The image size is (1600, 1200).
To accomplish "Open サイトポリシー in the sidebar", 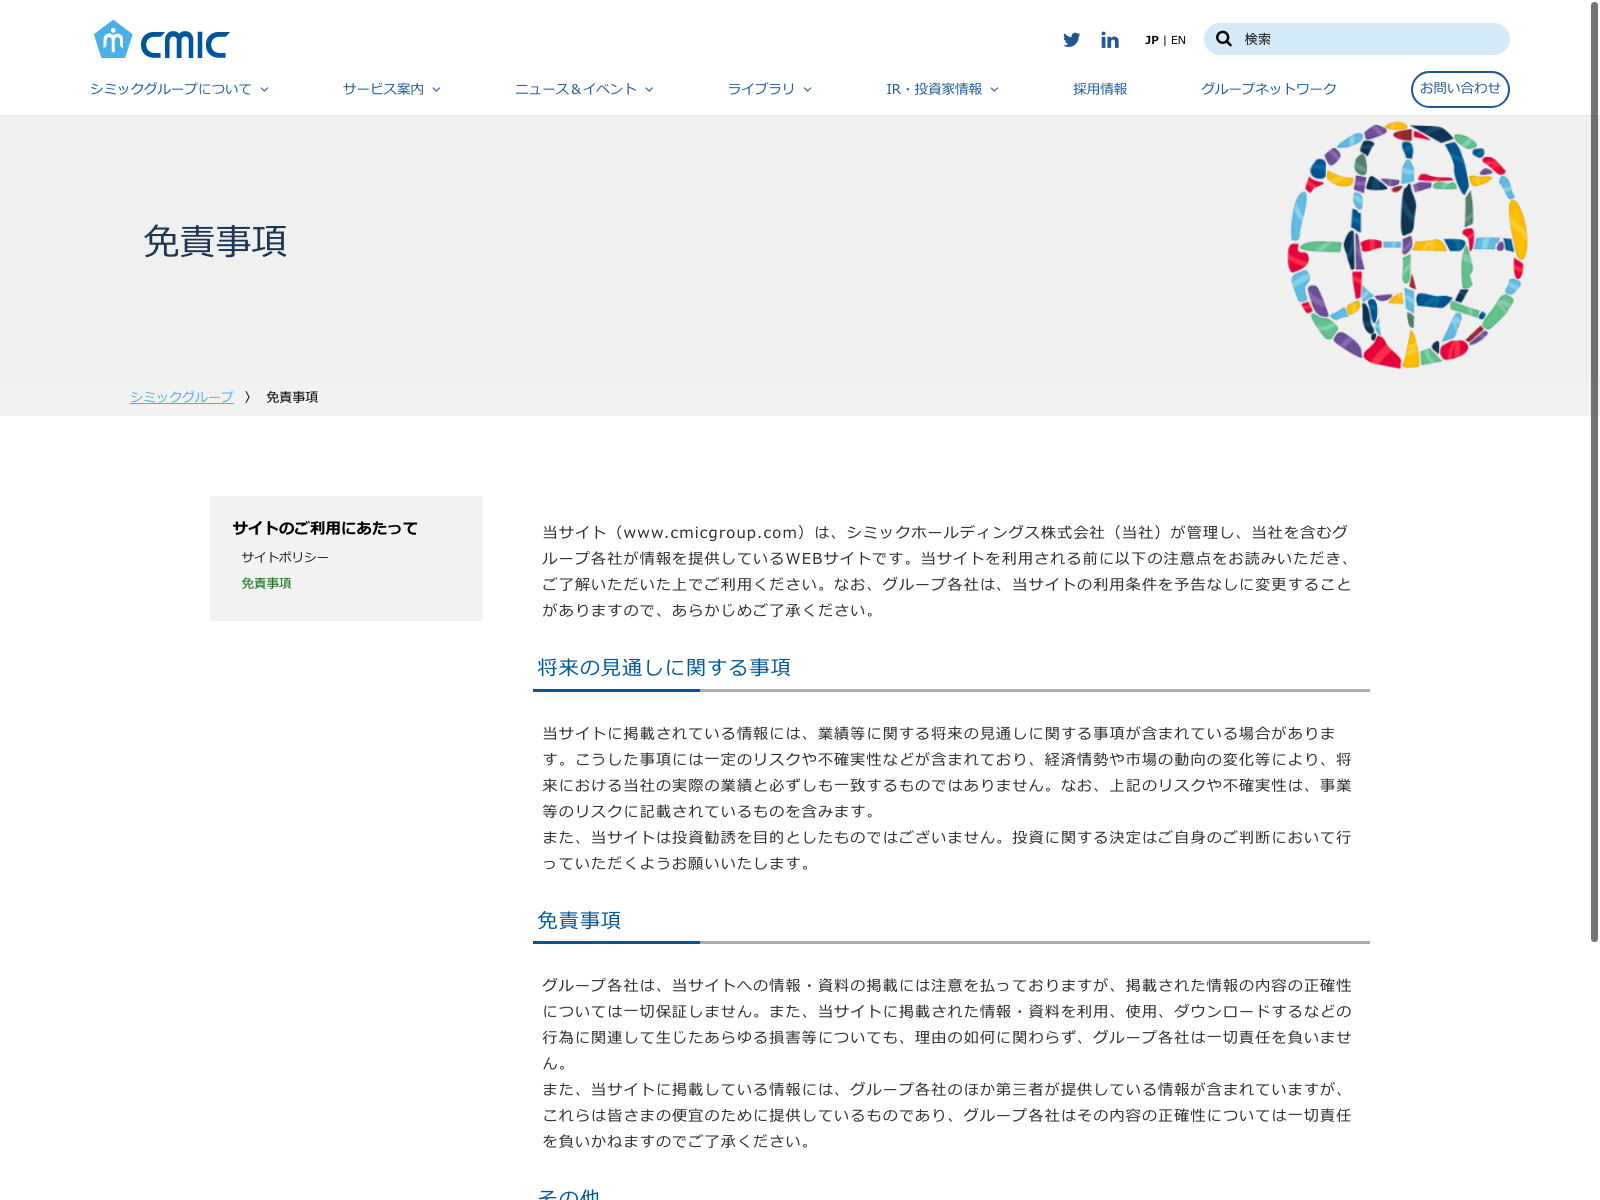I will (285, 557).
